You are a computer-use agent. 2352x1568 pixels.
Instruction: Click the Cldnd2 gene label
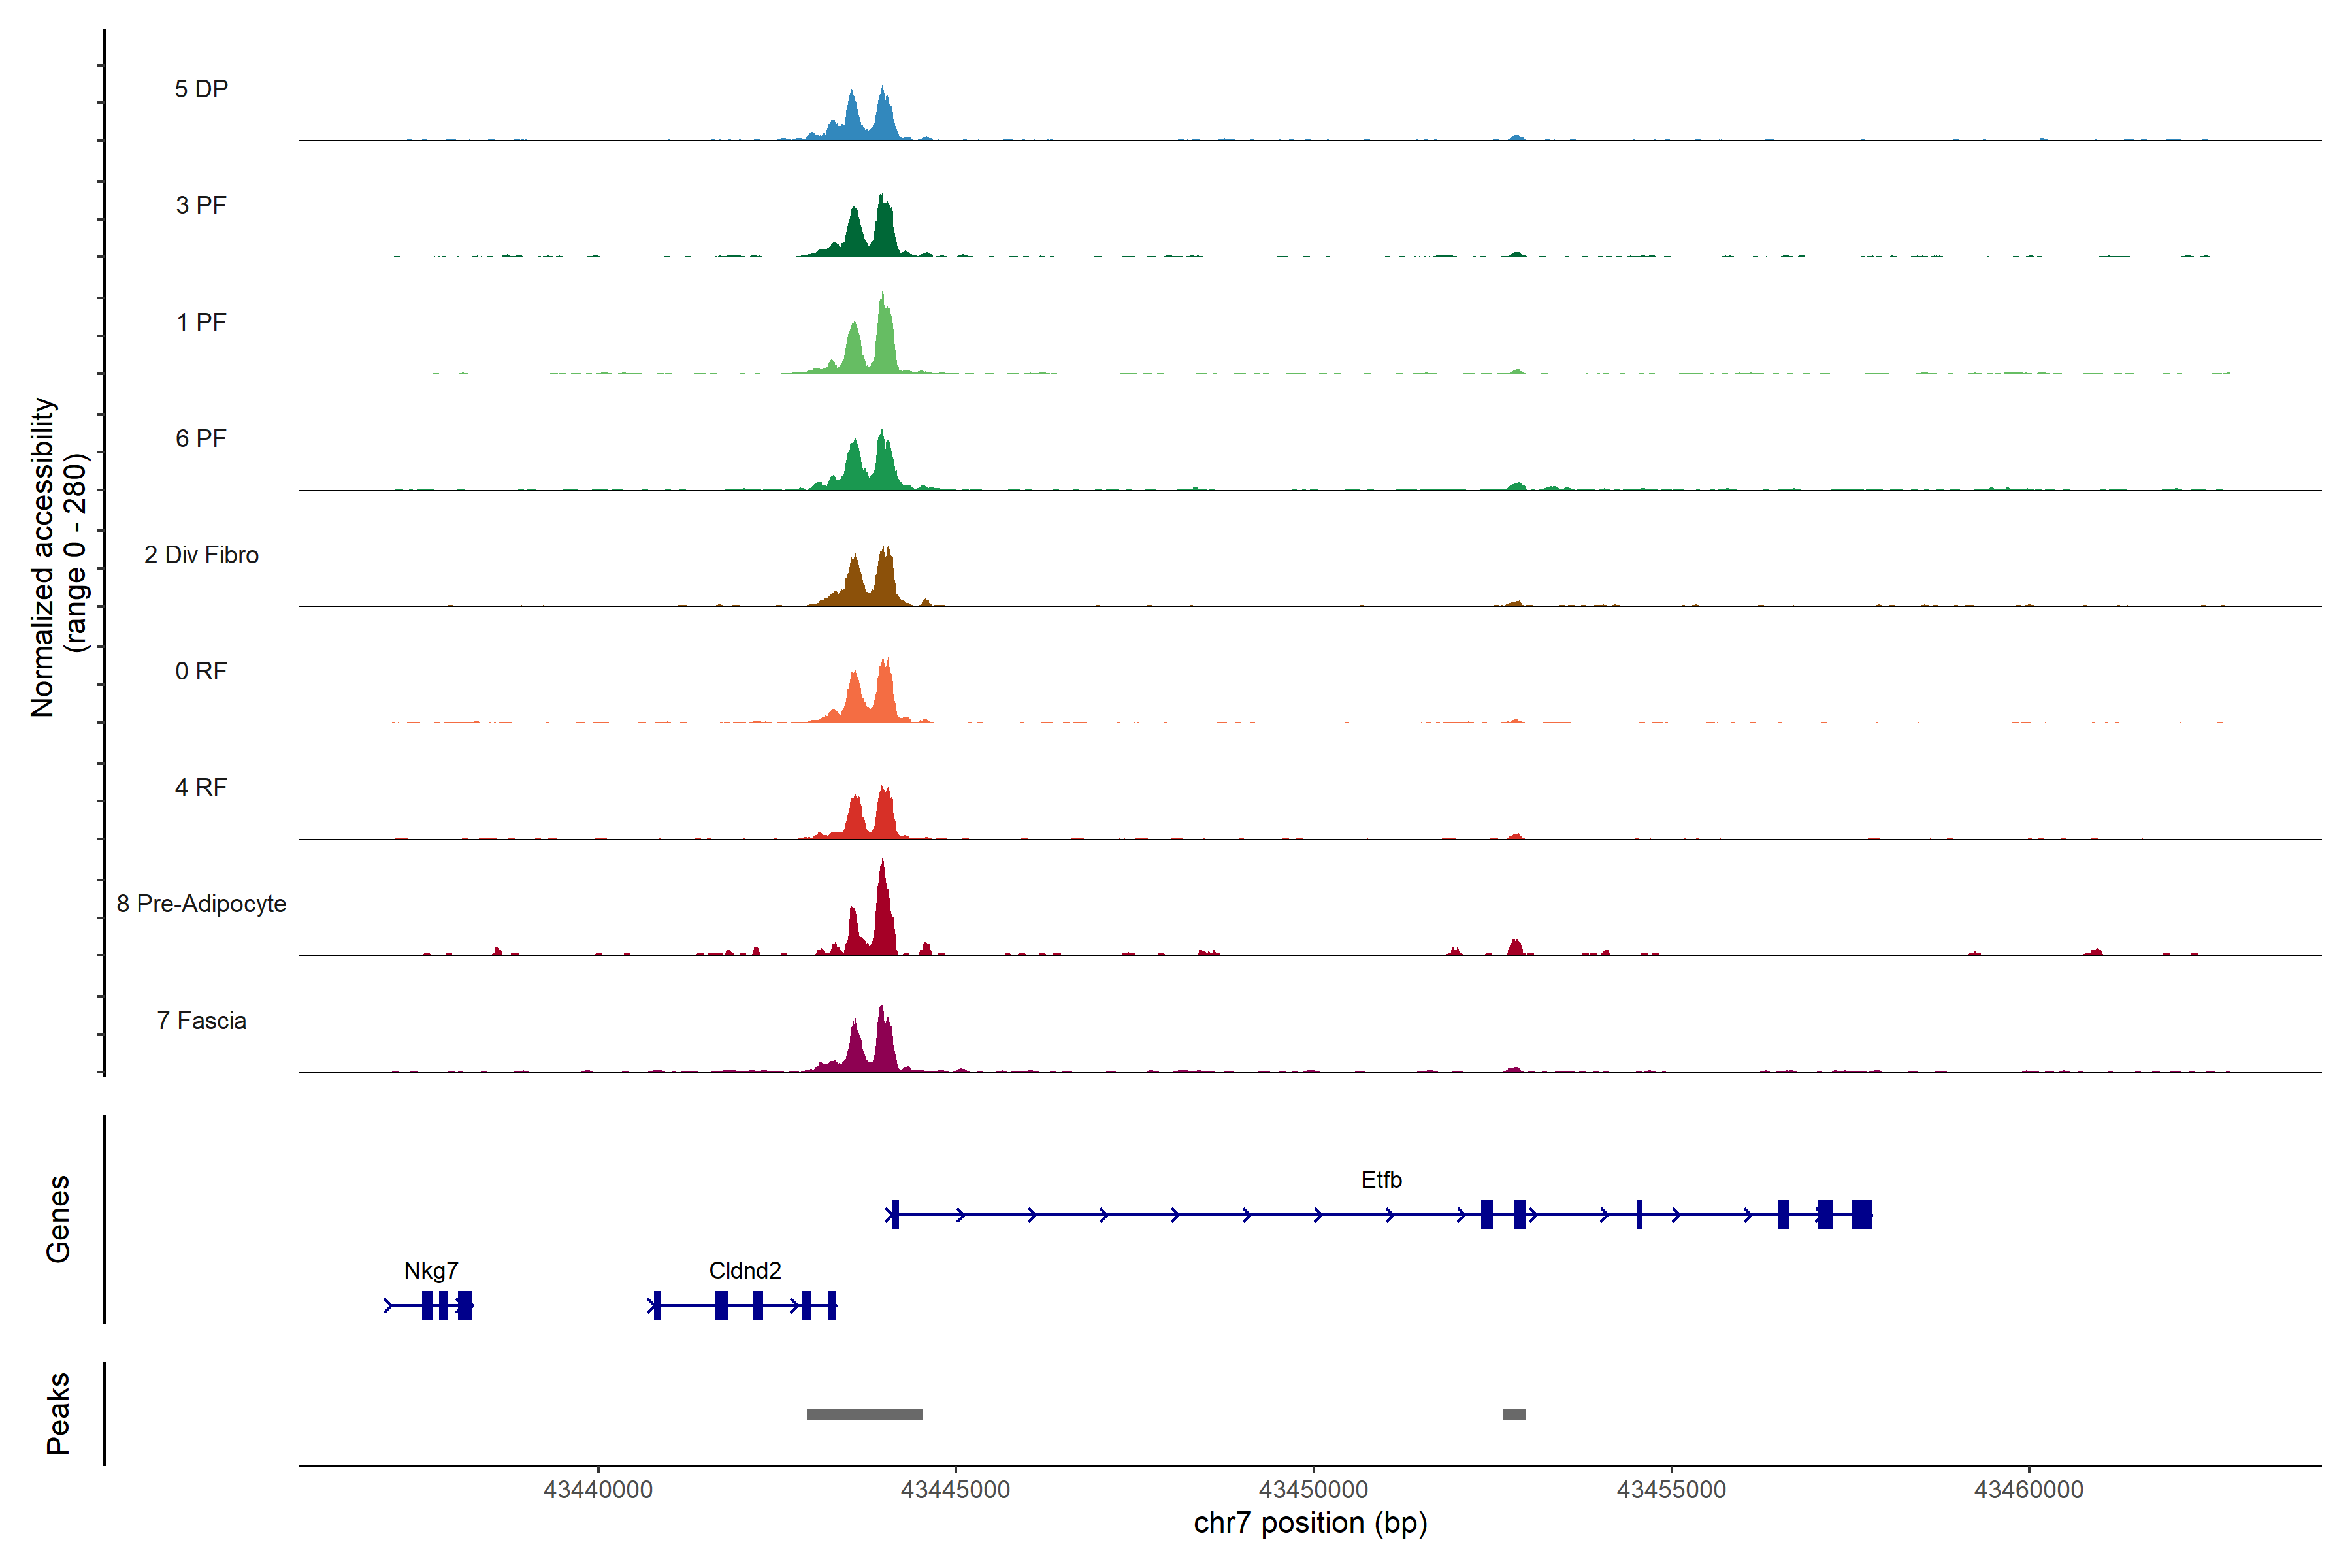tap(745, 1270)
